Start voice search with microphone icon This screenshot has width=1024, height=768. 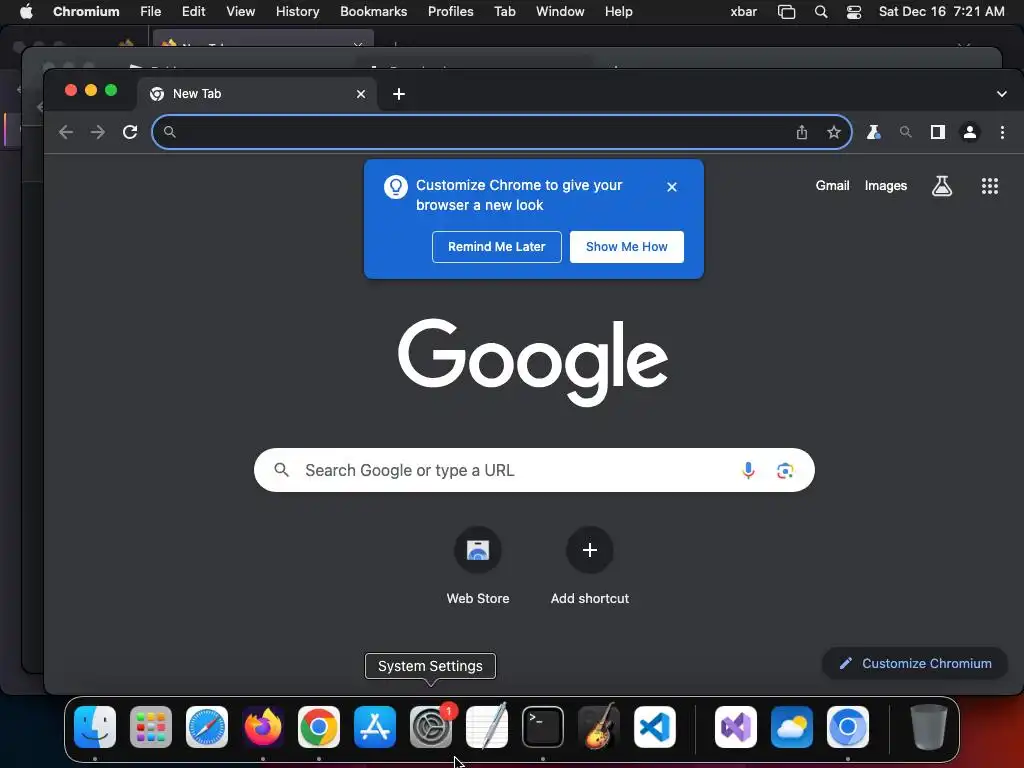point(748,470)
